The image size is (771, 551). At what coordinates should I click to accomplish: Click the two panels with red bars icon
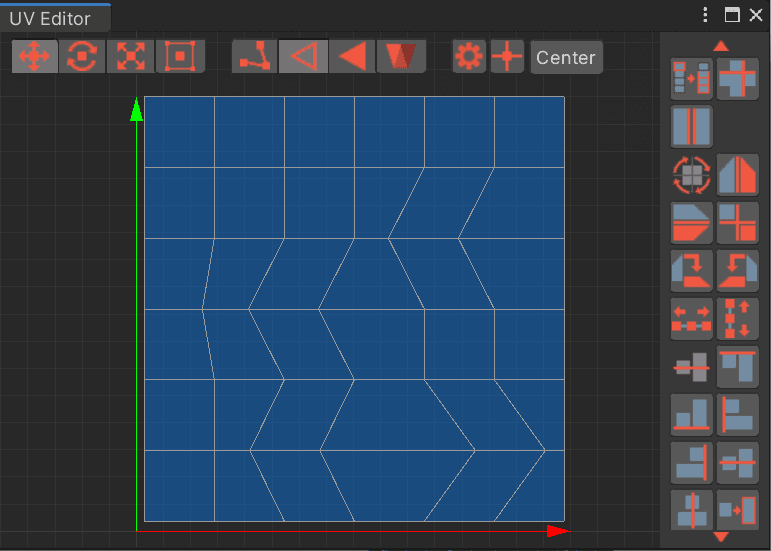(691, 126)
